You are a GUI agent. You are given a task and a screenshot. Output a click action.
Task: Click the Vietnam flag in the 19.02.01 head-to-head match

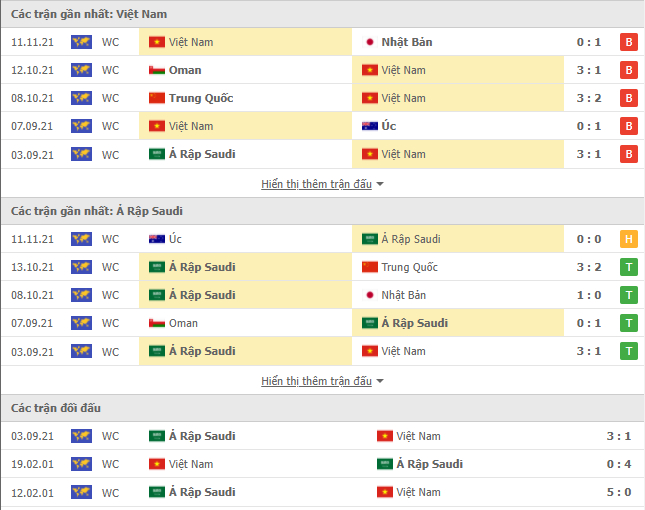(156, 464)
